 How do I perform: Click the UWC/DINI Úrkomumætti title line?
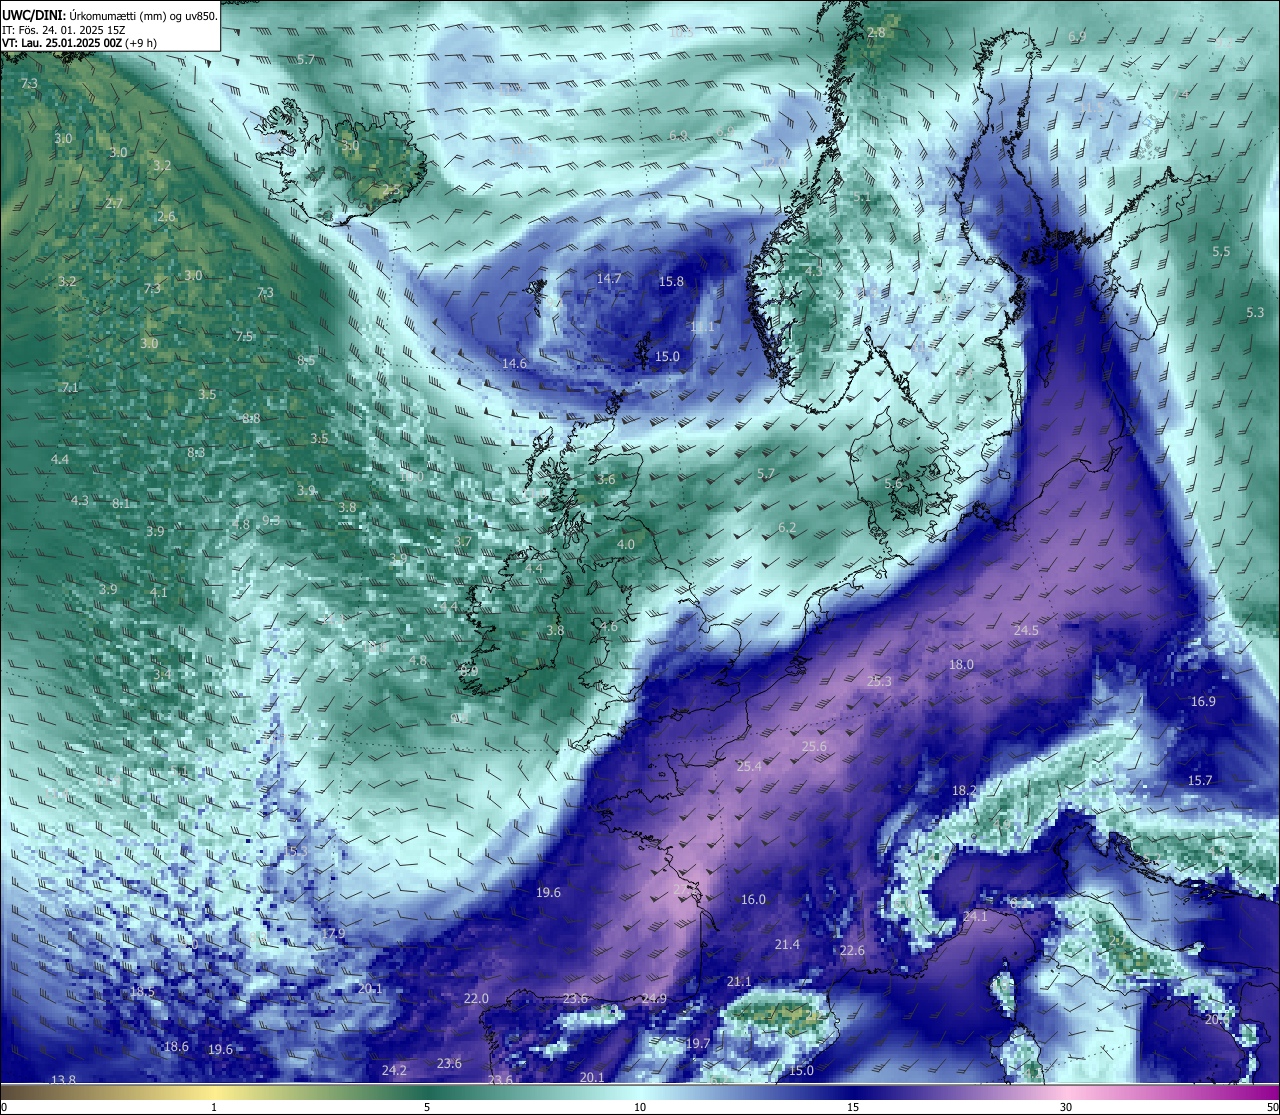[x=110, y=15]
